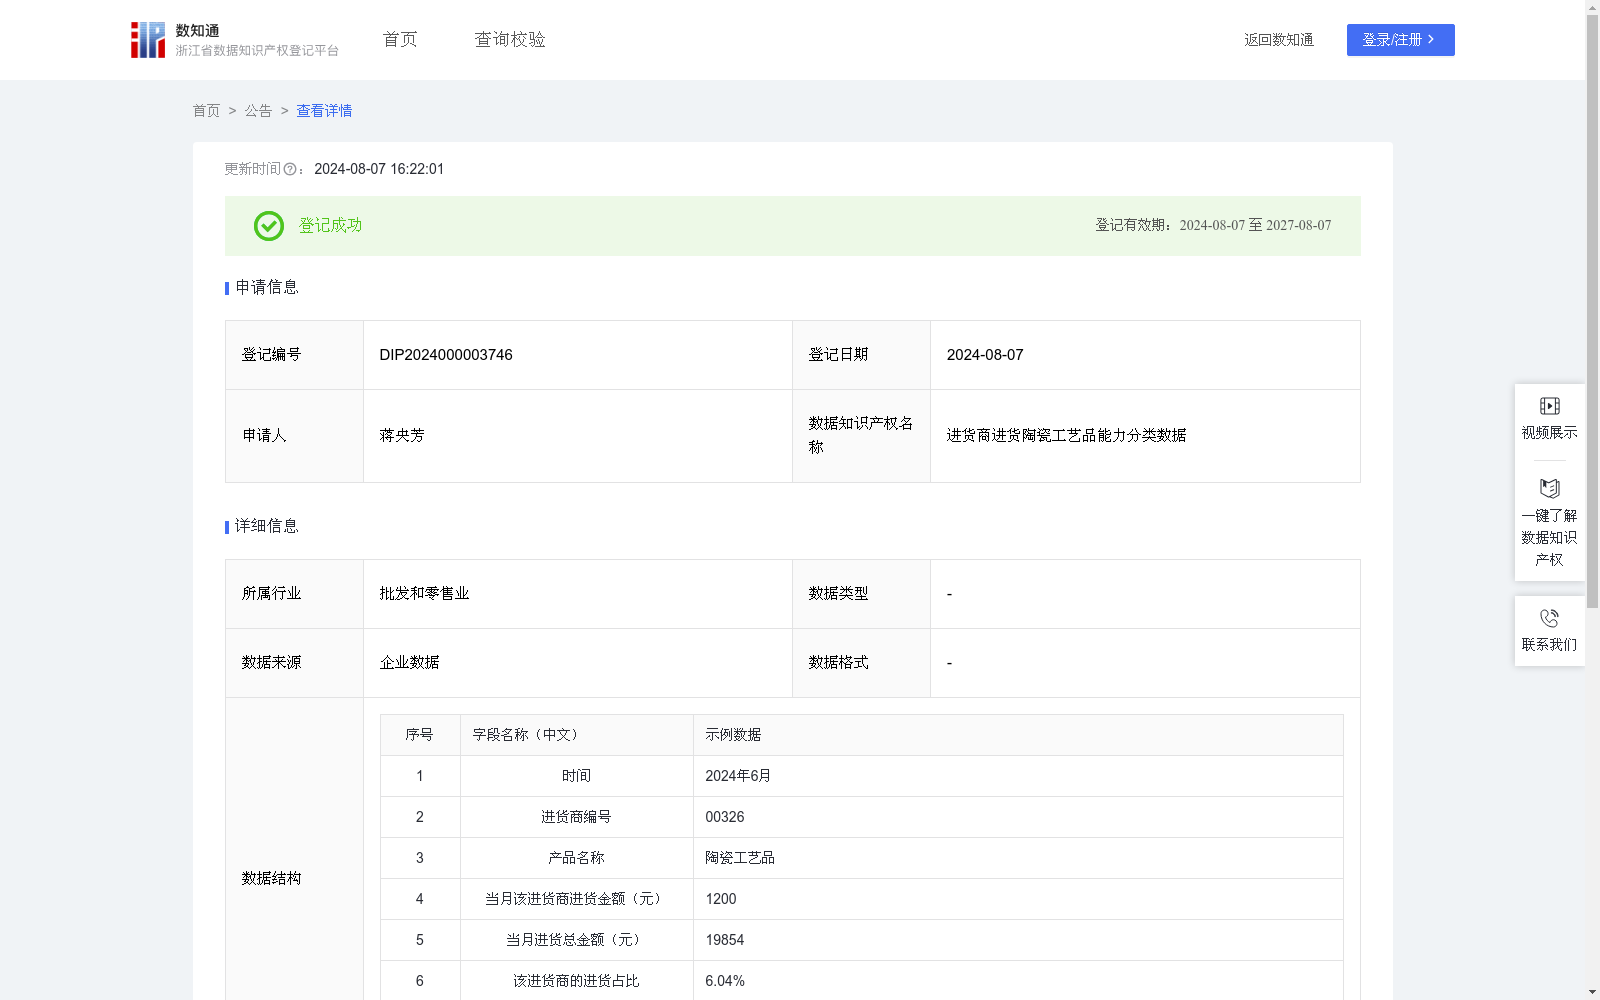This screenshot has width=1600, height=1000.
Task: Click the 申请人 label cell
Action: tap(294, 436)
